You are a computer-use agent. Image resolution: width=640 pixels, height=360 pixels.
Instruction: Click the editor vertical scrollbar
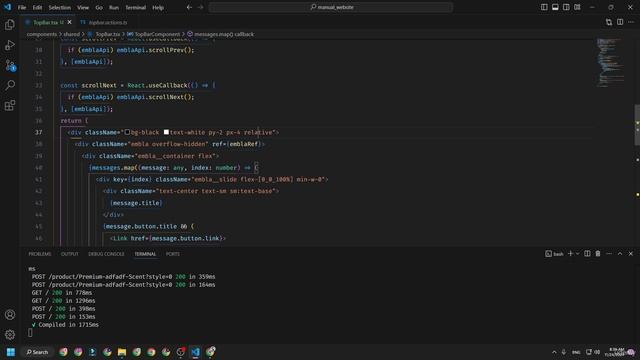(x=637, y=125)
